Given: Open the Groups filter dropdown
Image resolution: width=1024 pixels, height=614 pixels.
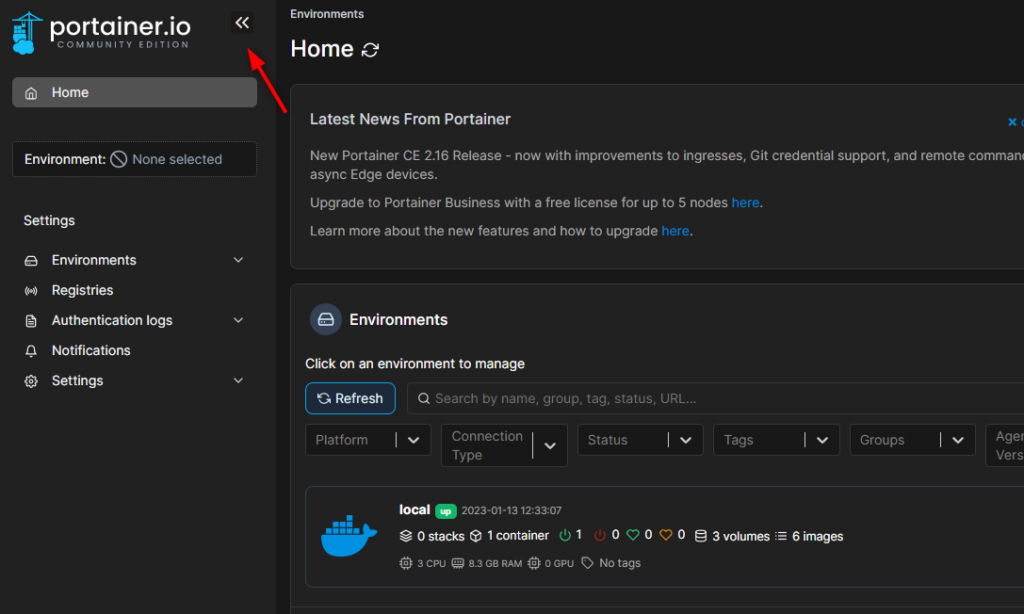Looking at the screenshot, I should click(912, 440).
